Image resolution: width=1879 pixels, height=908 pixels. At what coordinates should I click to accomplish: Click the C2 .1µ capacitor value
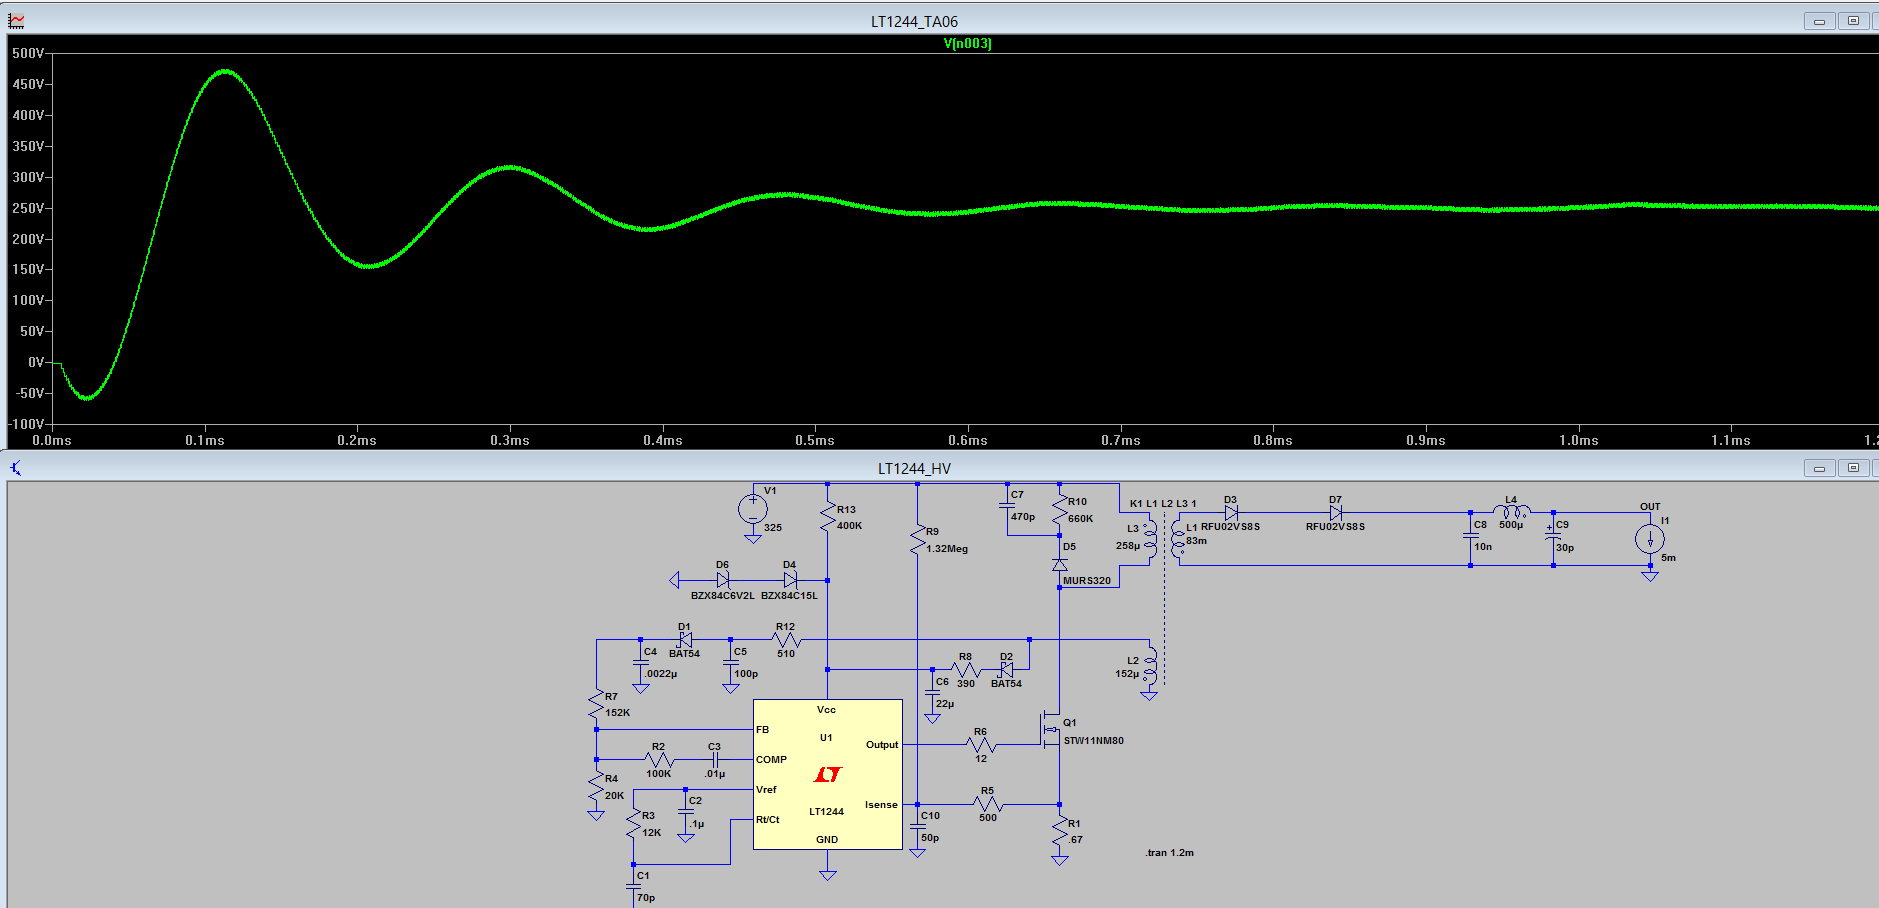point(697,824)
